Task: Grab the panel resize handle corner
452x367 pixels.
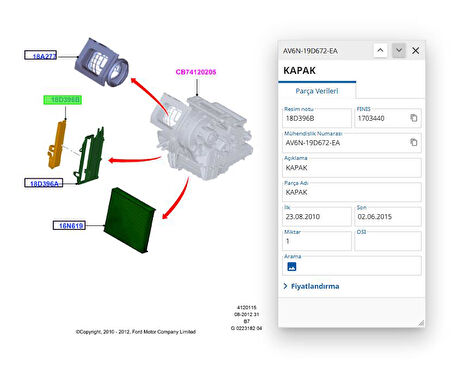Action: [421, 323]
